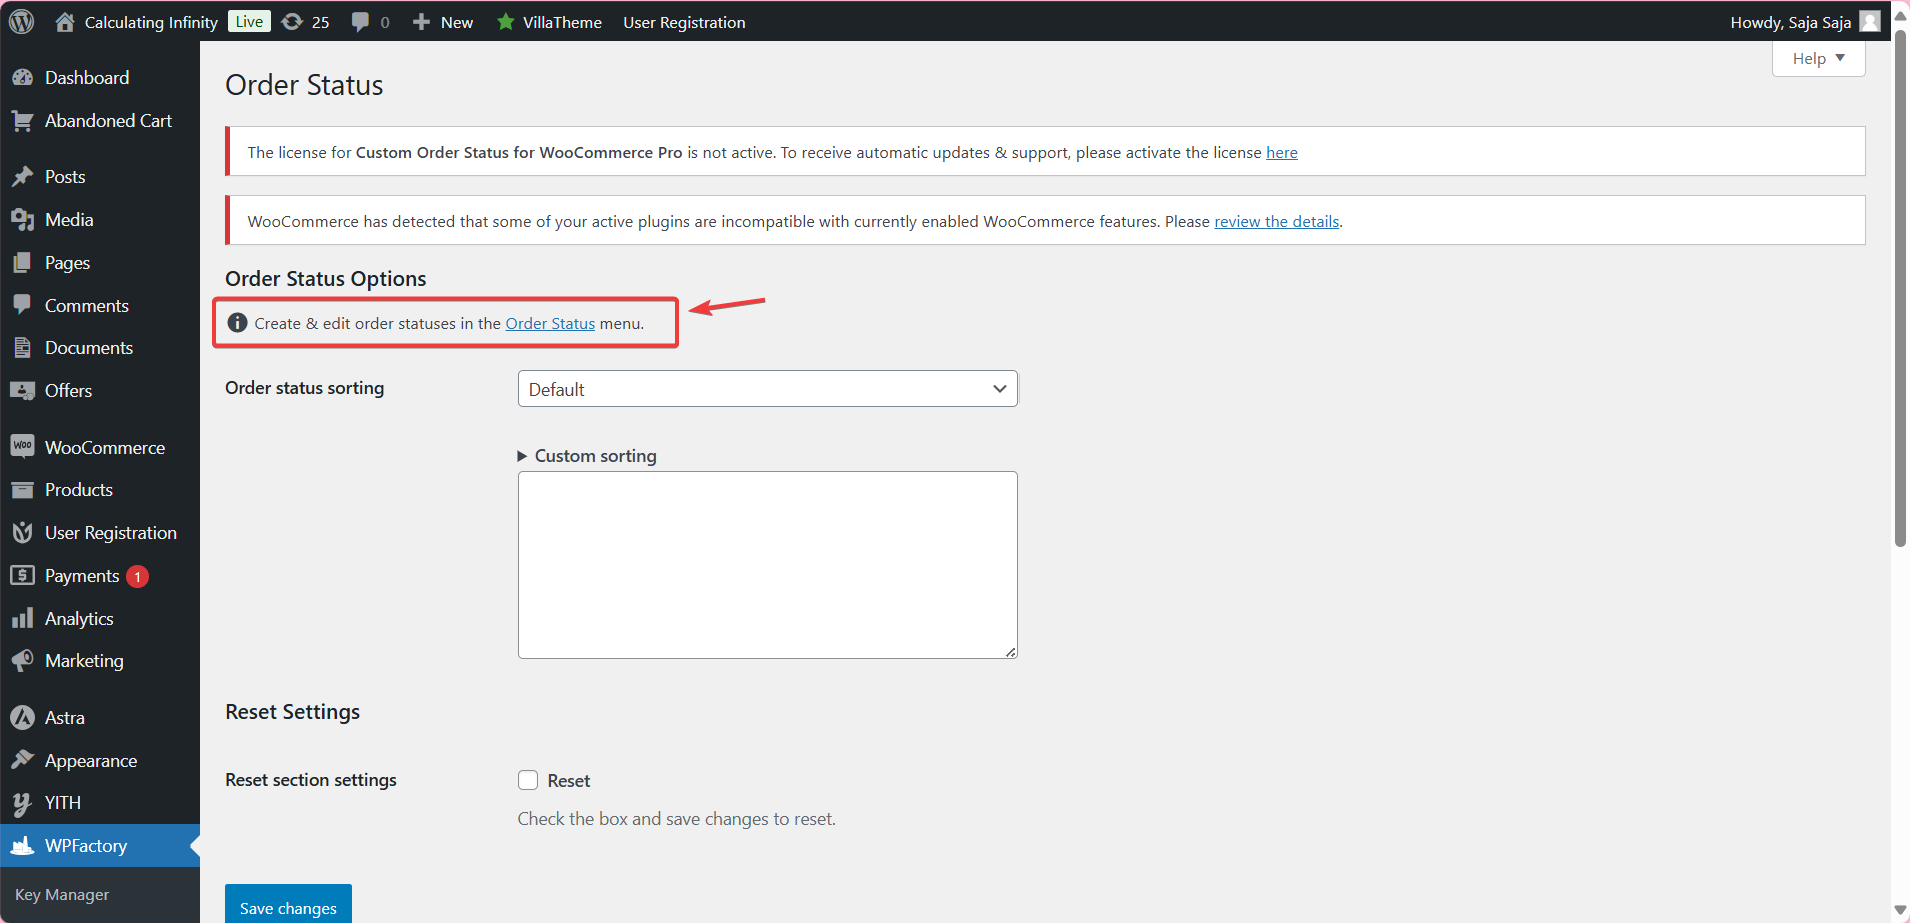This screenshot has height=923, width=1910.
Task: Open the Dashboard from the sidebar
Action: [24, 77]
